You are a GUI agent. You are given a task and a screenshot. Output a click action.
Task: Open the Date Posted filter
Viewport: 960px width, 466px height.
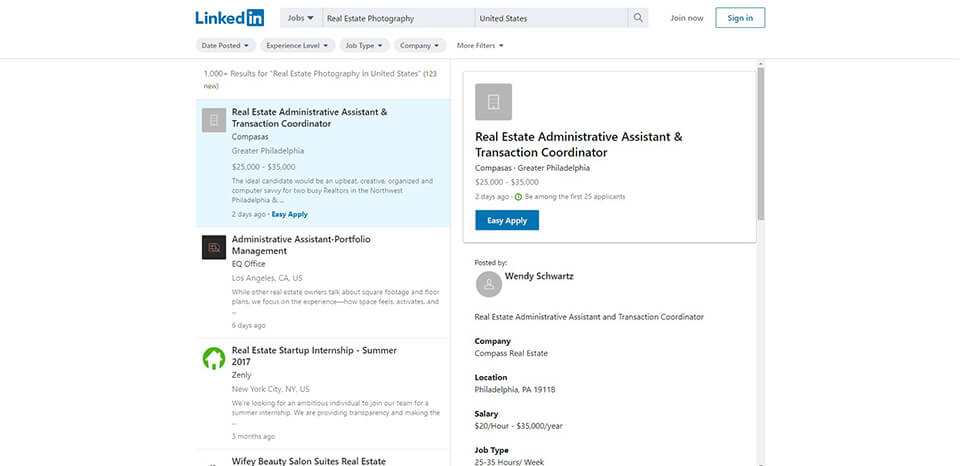point(225,45)
